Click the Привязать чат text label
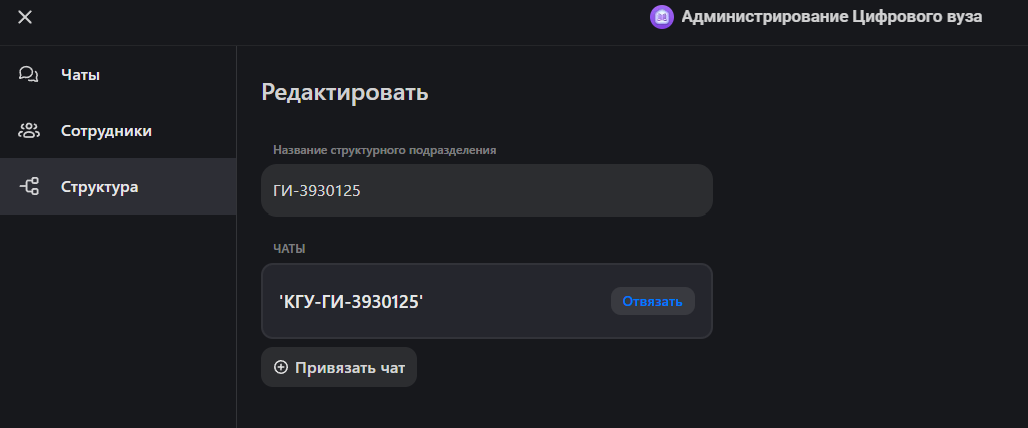The width and height of the screenshot is (1028, 428). 350,367
